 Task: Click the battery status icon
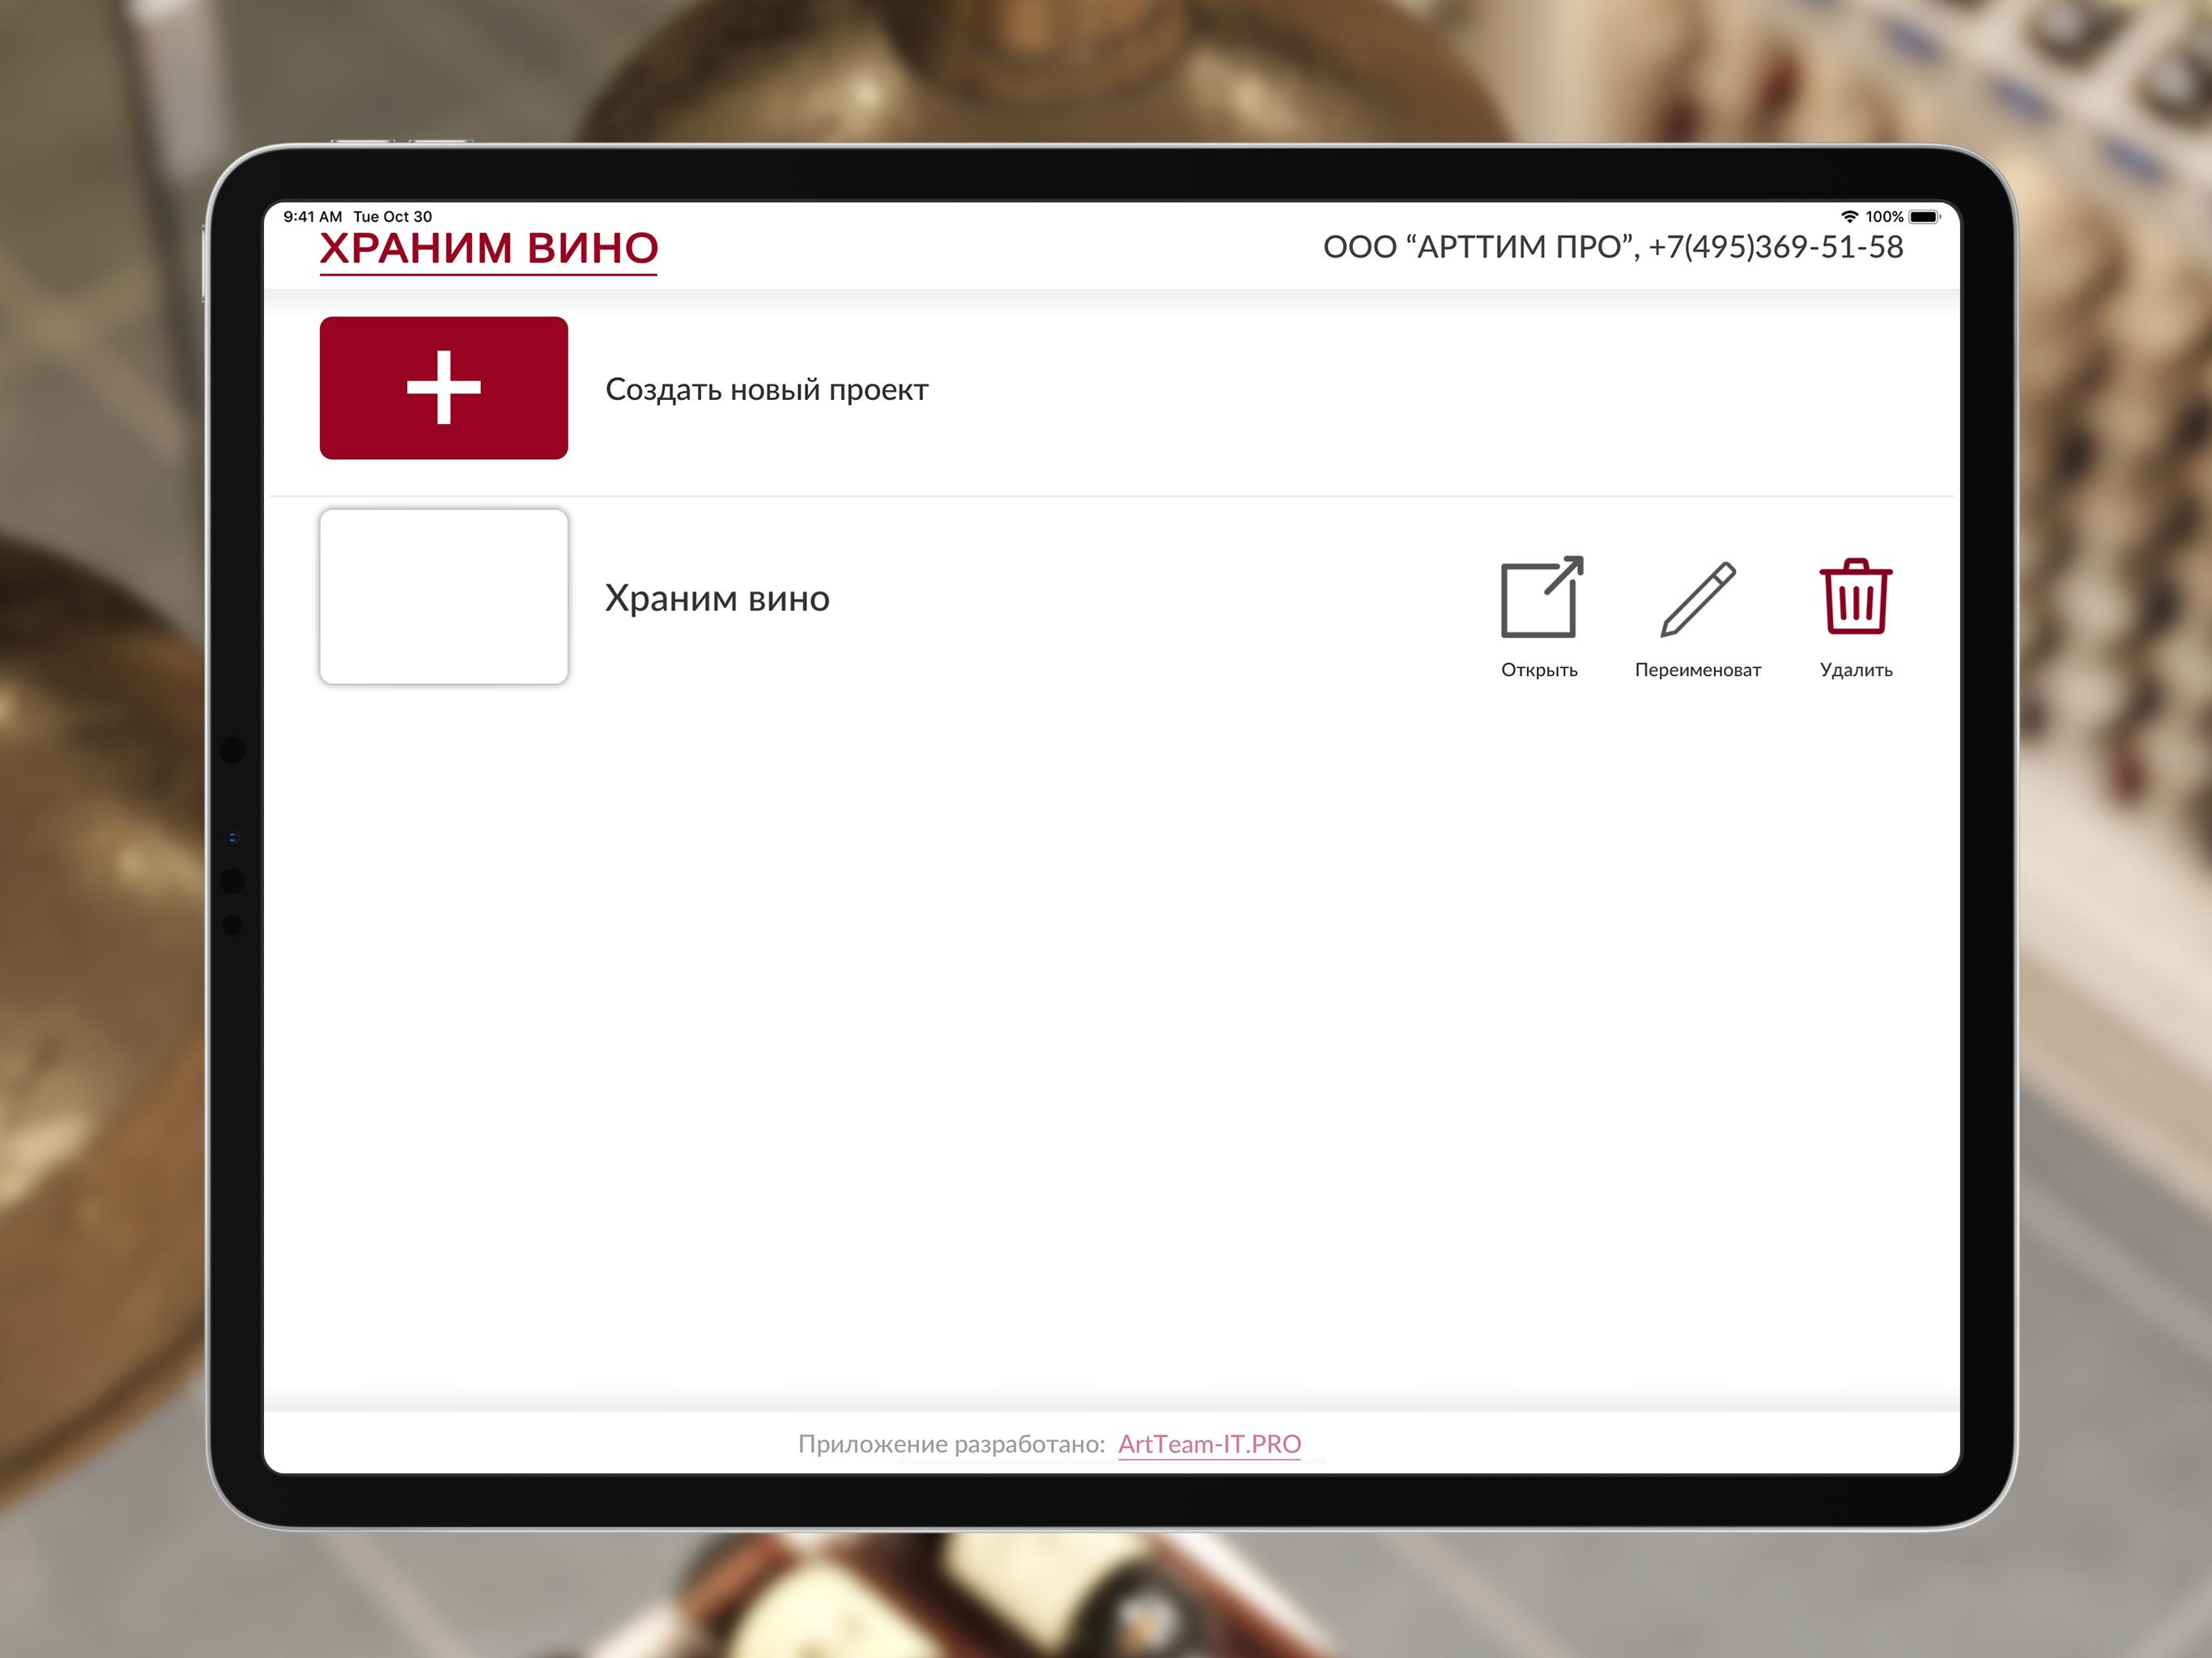[x=1924, y=217]
